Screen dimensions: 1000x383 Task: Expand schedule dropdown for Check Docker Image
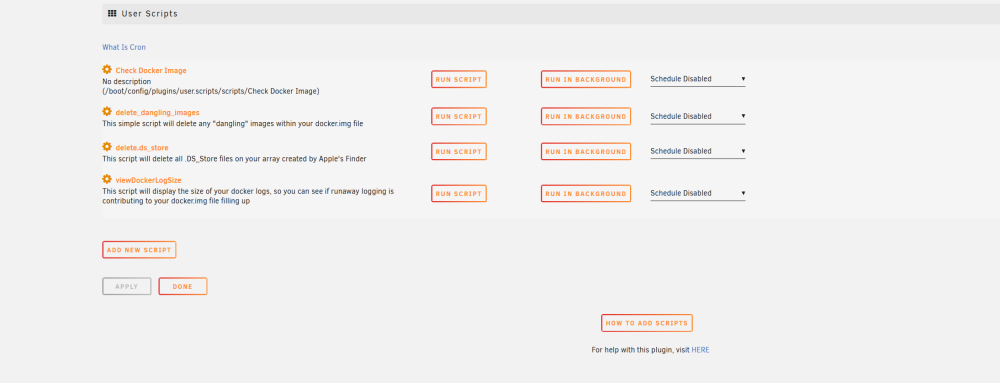(x=698, y=80)
